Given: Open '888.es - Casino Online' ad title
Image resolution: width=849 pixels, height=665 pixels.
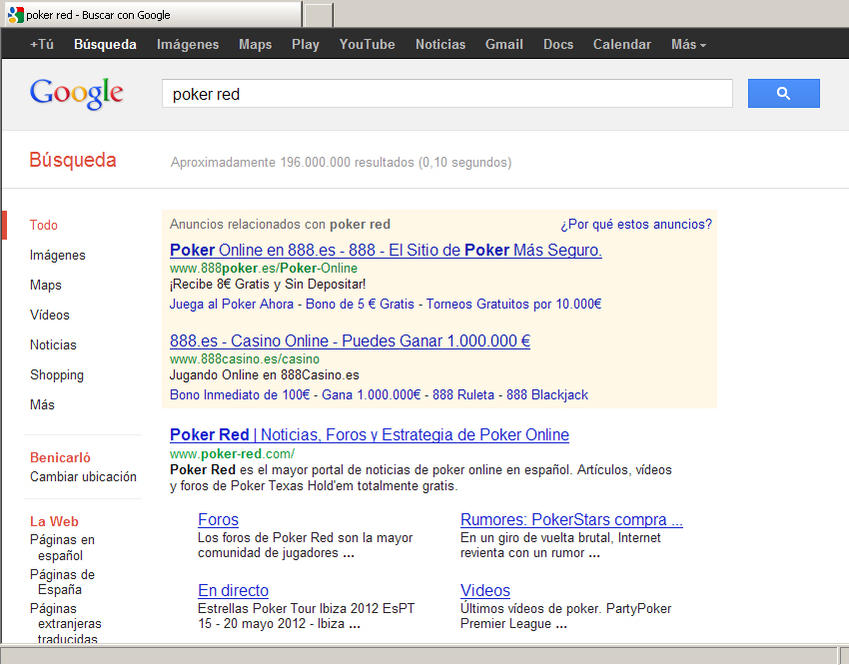Looking at the screenshot, I should coord(350,341).
